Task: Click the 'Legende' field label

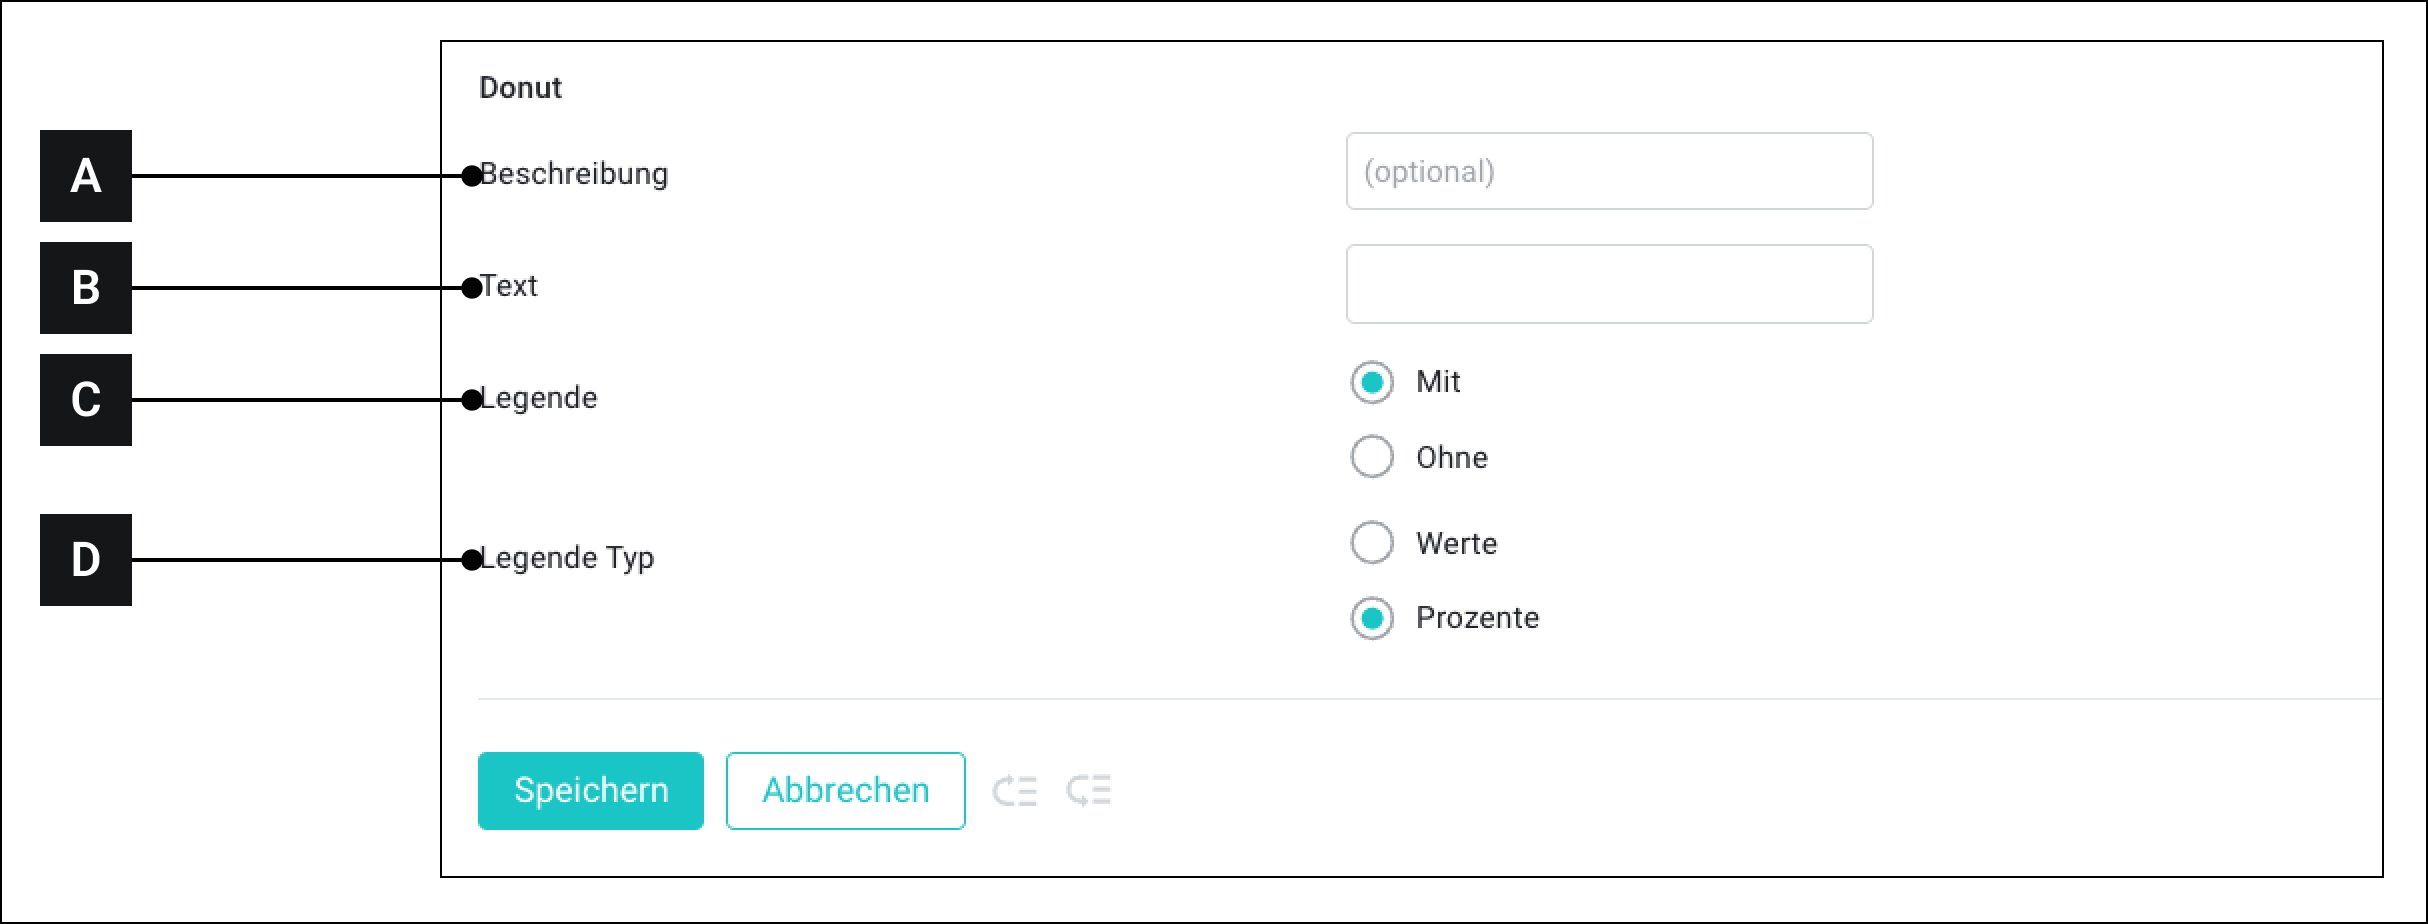Action: click(540, 398)
